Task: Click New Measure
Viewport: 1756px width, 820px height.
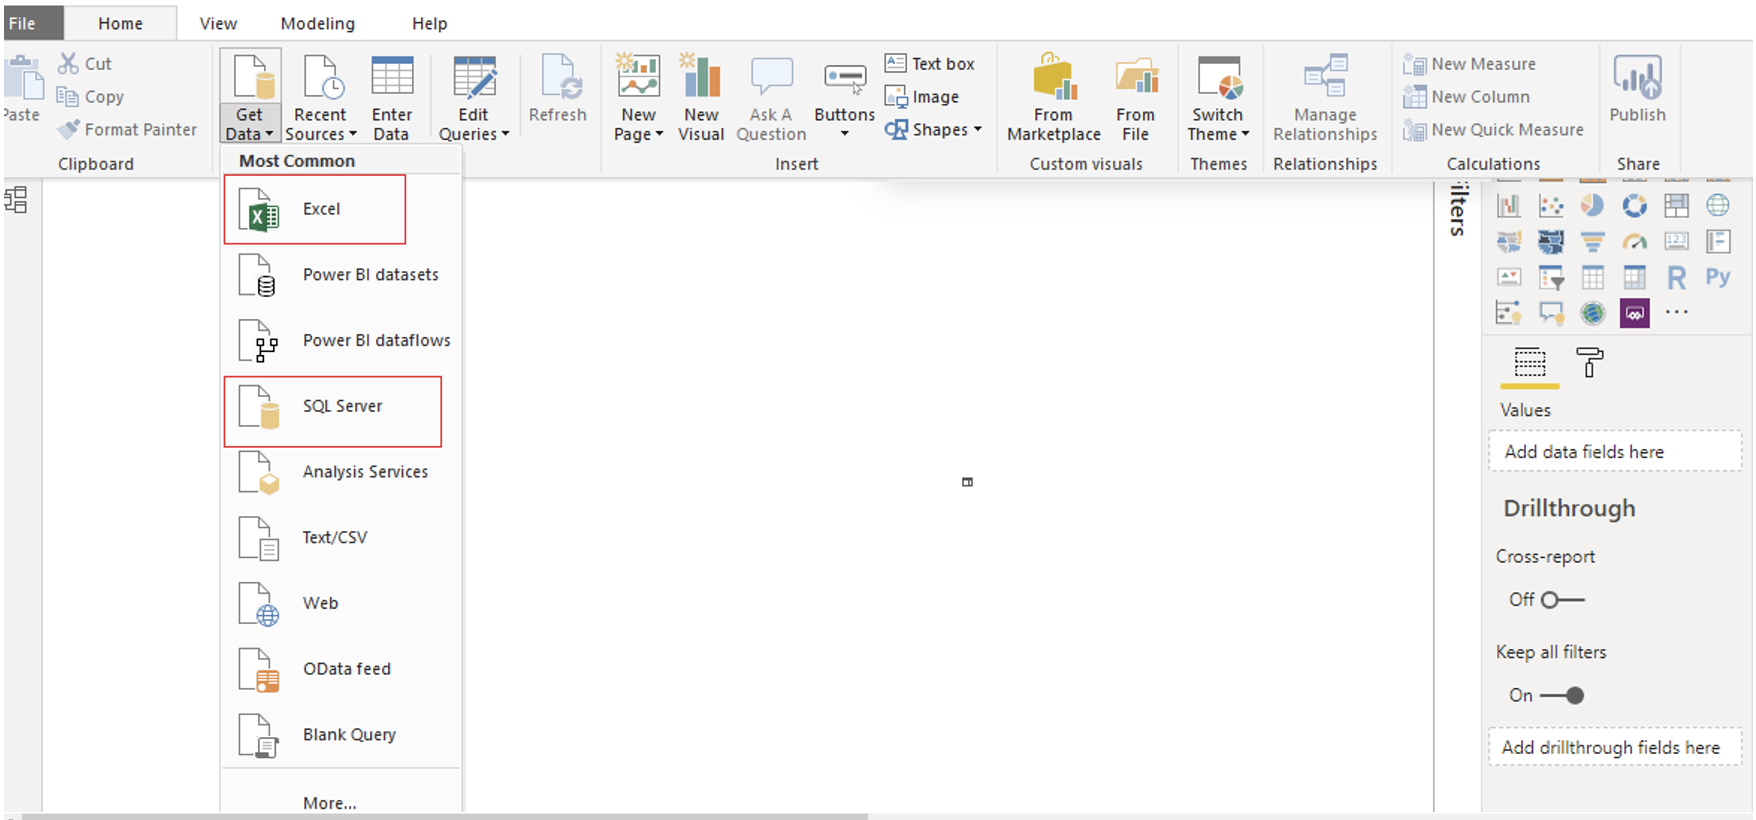Action: (1469, 64)
